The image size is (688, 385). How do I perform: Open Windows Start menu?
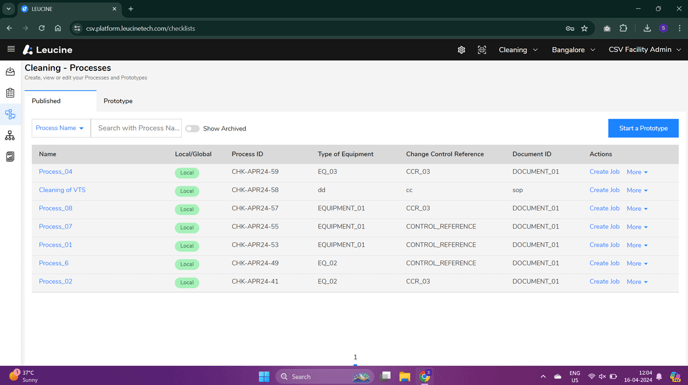coord(264,377)
